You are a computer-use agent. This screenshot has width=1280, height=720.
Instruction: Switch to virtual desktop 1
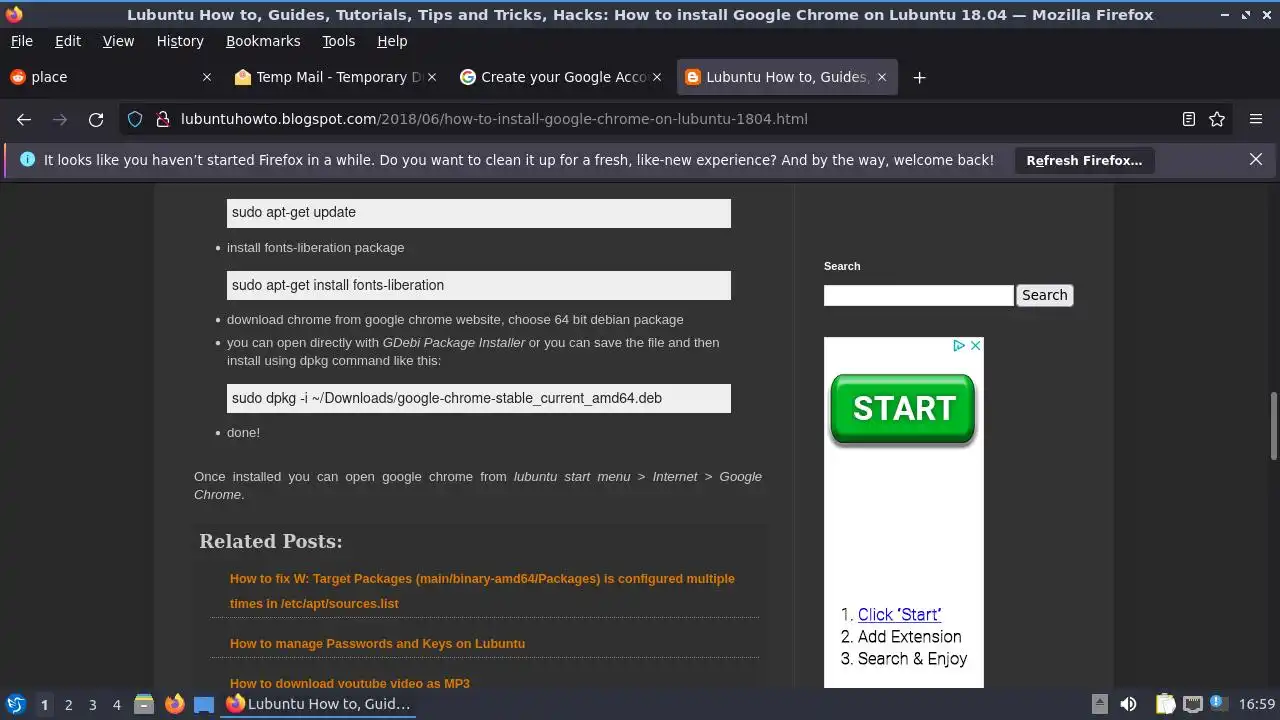[x=44, y=704]
